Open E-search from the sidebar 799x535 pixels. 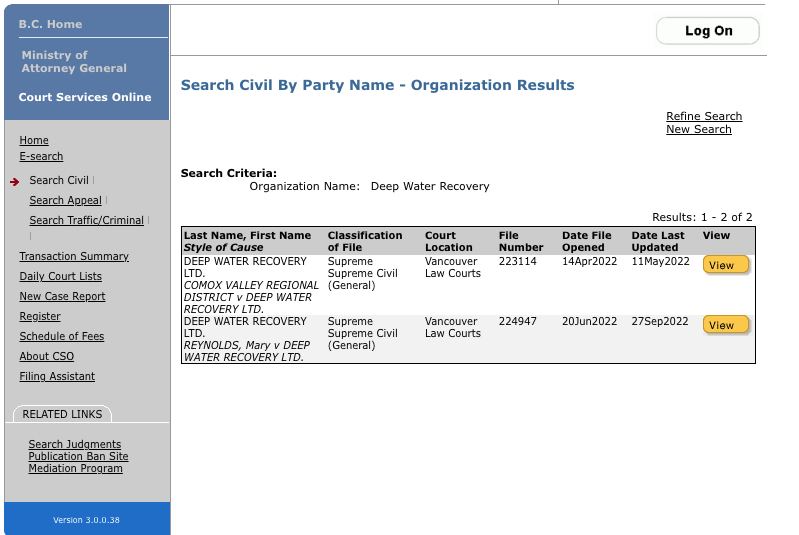(41, 156)
